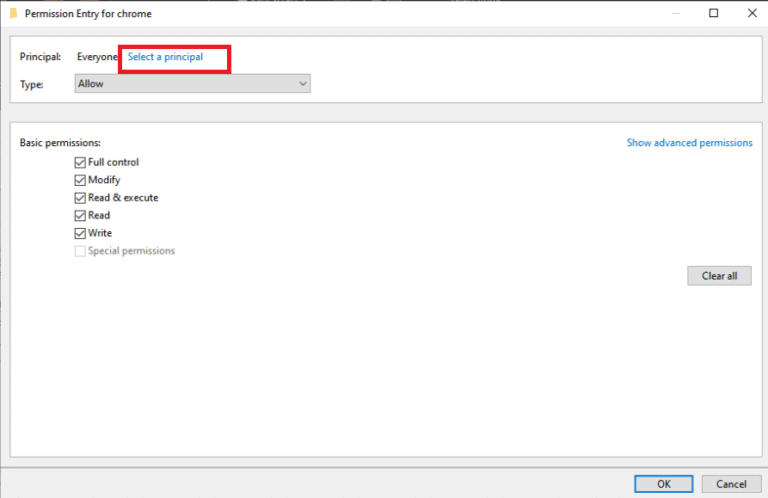This screenshot has width=768, height=498.
Task: Uncheck the Full control checkbox
Action: 80,163
